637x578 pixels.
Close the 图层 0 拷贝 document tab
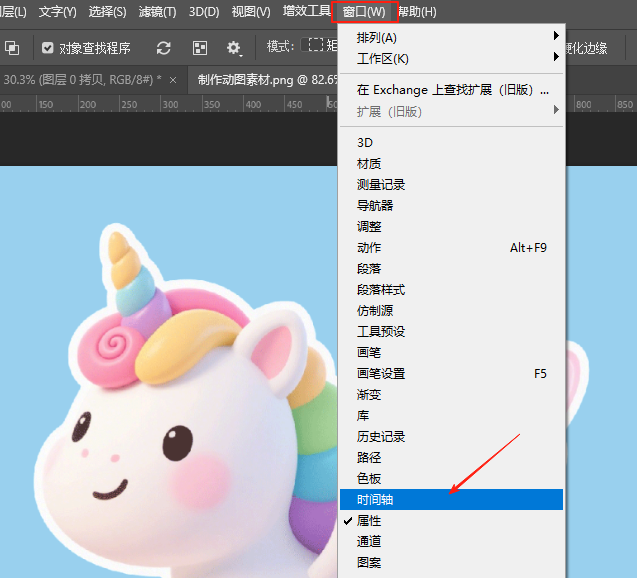pyautogui.click(x=173, y=80)
